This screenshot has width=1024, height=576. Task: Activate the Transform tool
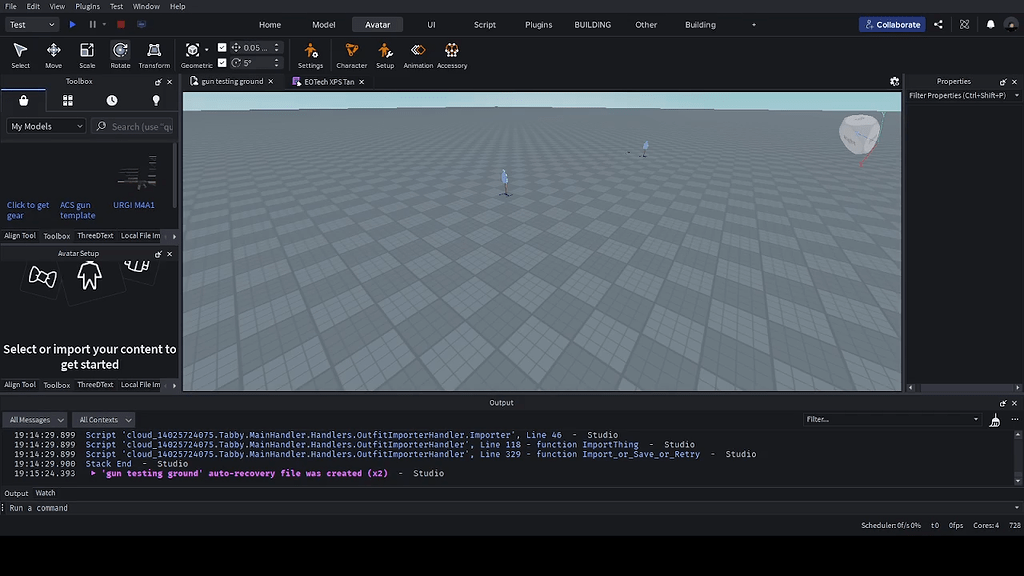pyautogui.click(x=154, y=56)
